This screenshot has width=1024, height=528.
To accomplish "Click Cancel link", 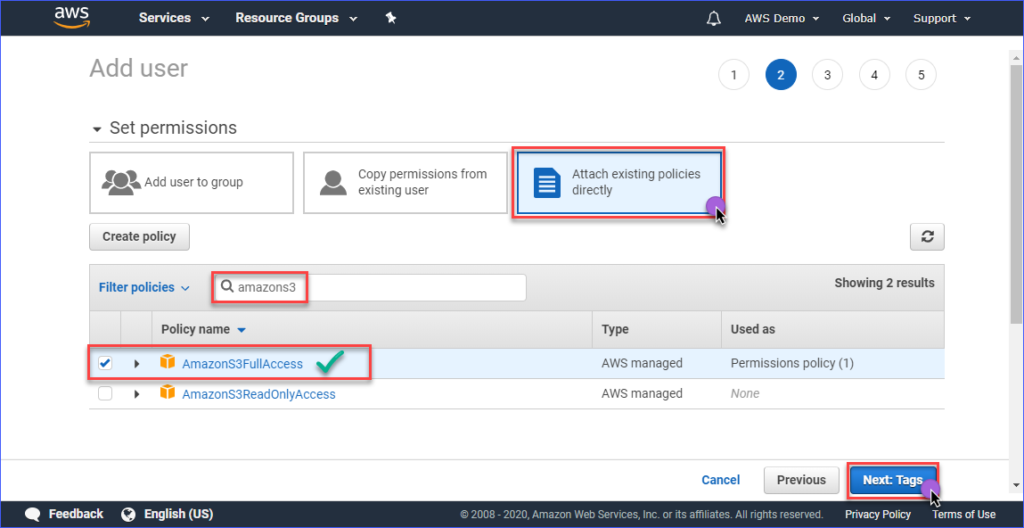I will pos(720,480).
